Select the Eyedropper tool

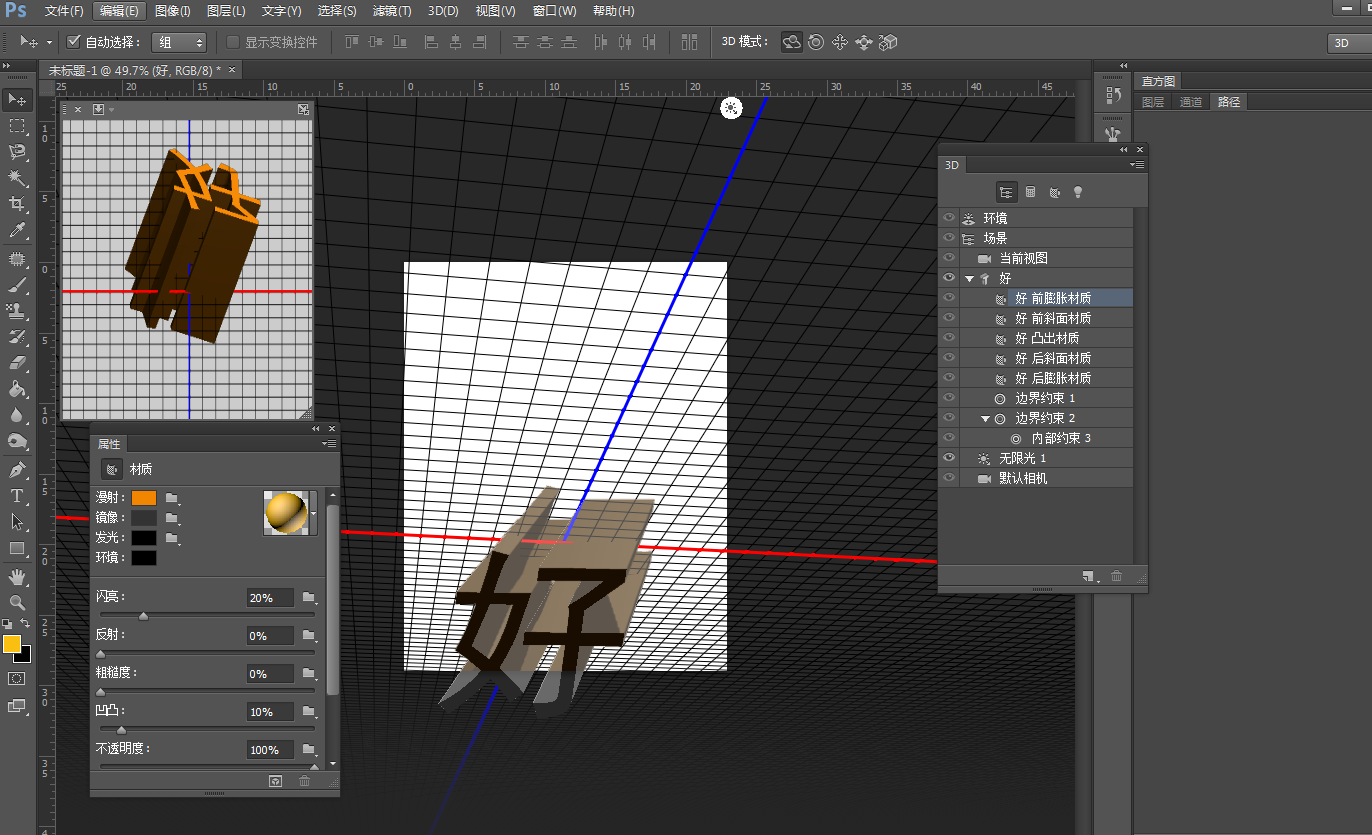[x=17, y=231]
